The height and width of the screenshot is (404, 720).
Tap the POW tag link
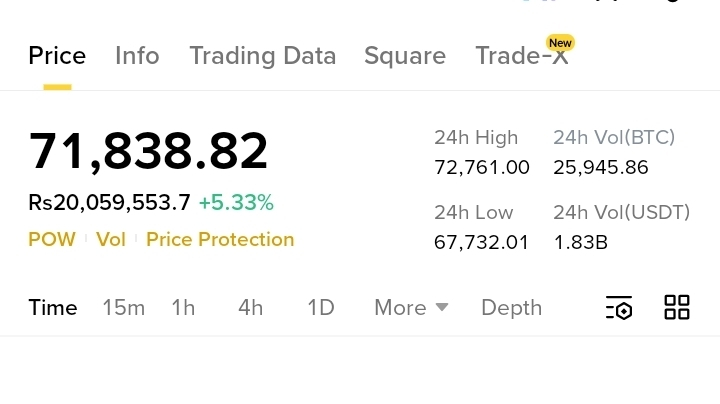pyautogui.click(x=52, y=239)
